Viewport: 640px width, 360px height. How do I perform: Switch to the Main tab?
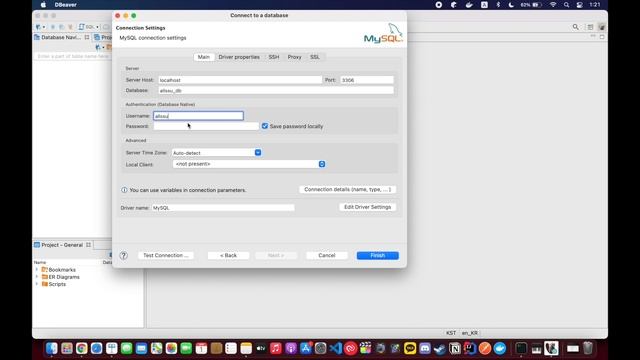click(204, 57)
